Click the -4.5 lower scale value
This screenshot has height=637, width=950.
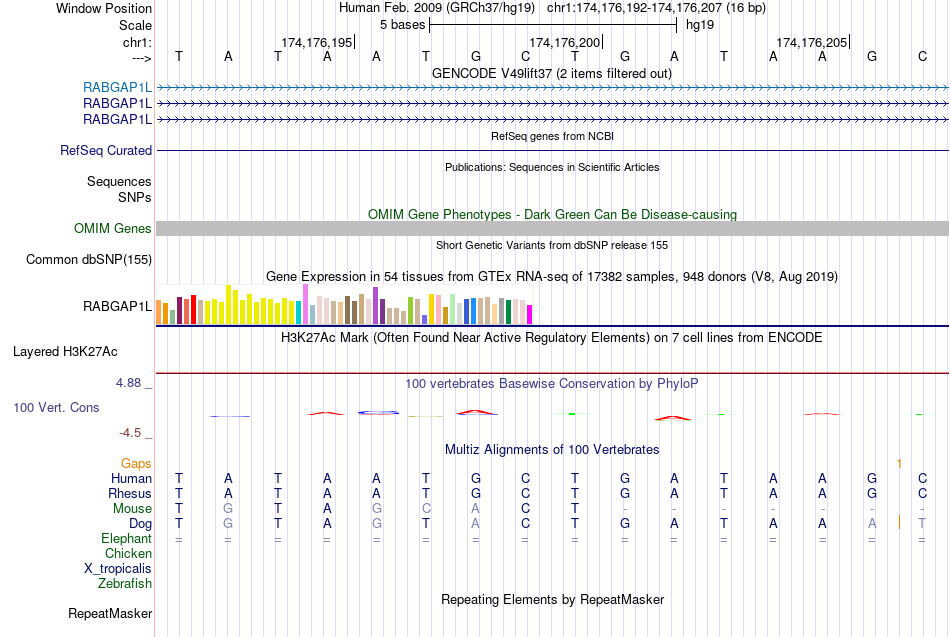tap(130, 433)
